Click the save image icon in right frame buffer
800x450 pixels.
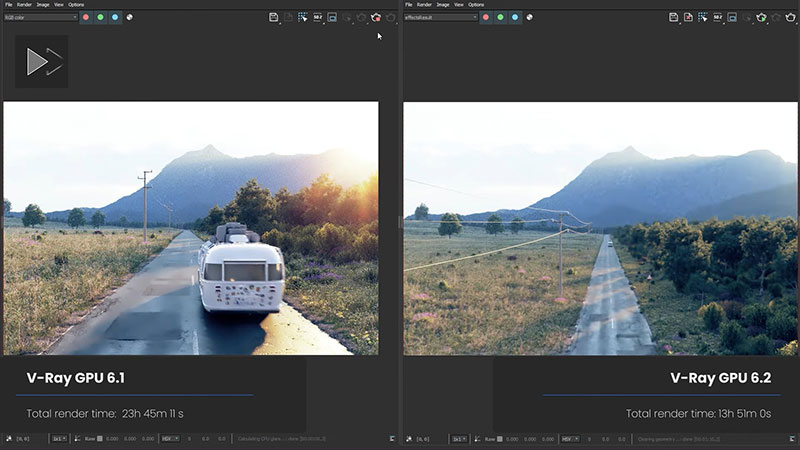coord(673,17)
